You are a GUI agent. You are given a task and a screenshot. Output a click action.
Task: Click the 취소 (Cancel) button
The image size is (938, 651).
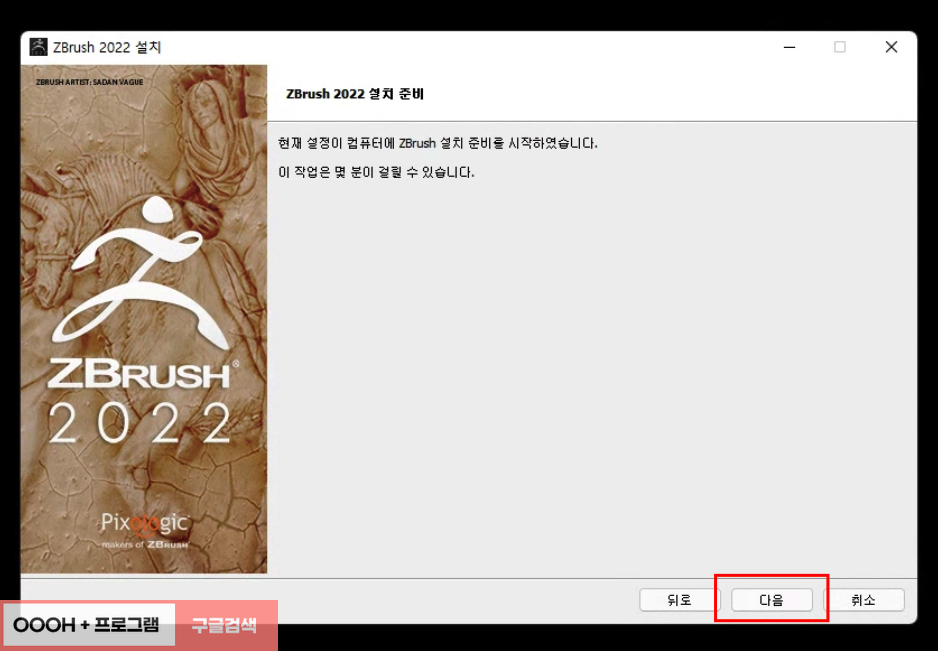(x=864, y=600)
